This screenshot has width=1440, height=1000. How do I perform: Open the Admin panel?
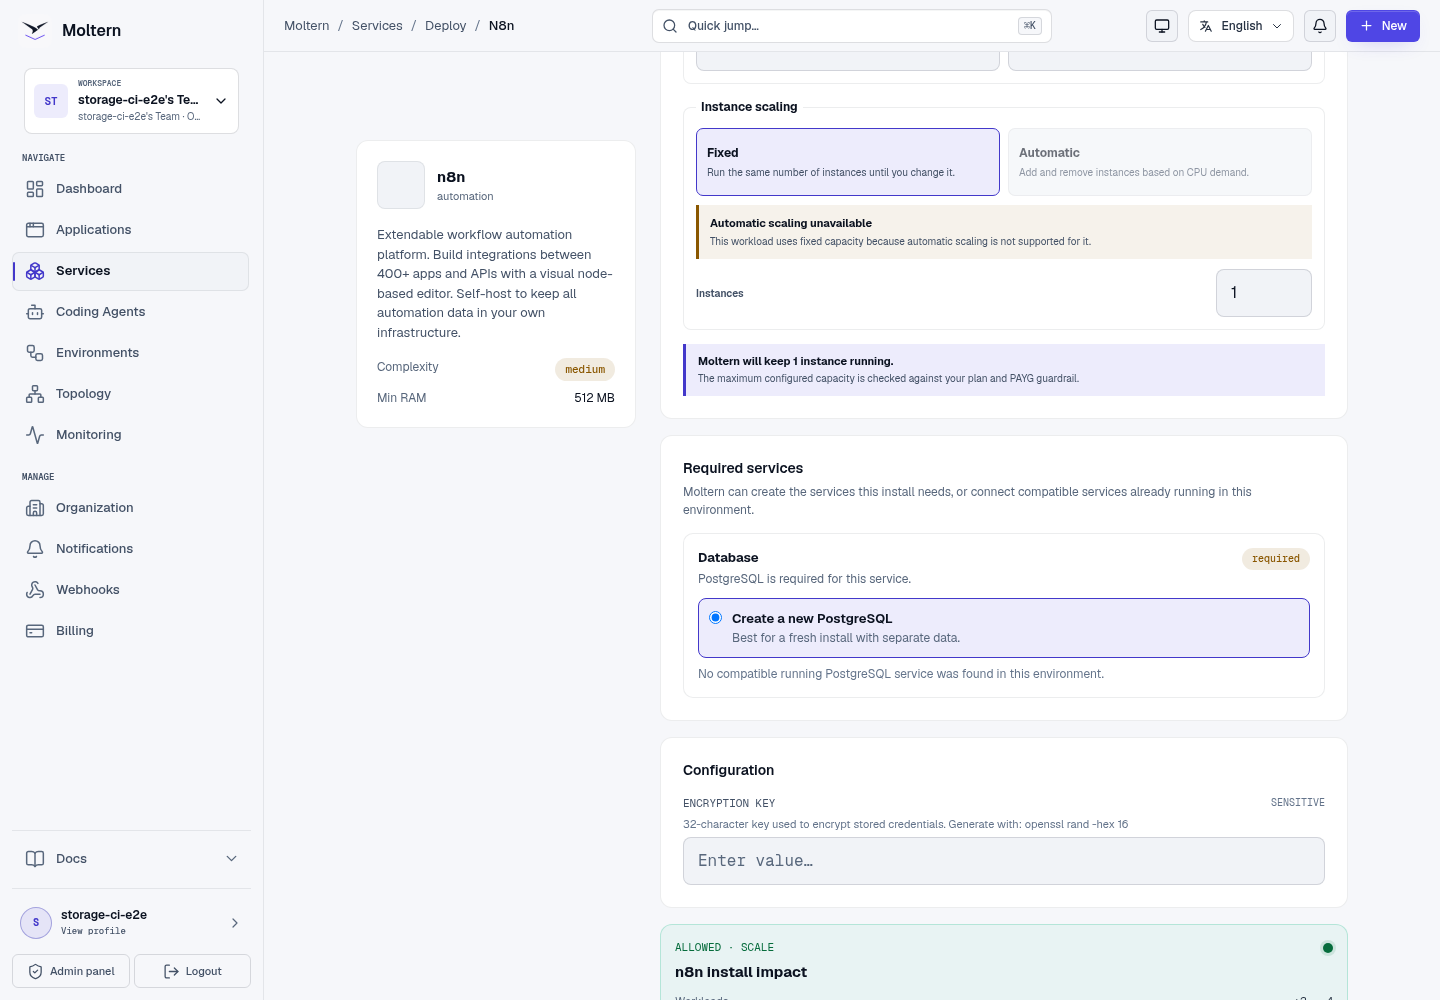click(71, 971)
